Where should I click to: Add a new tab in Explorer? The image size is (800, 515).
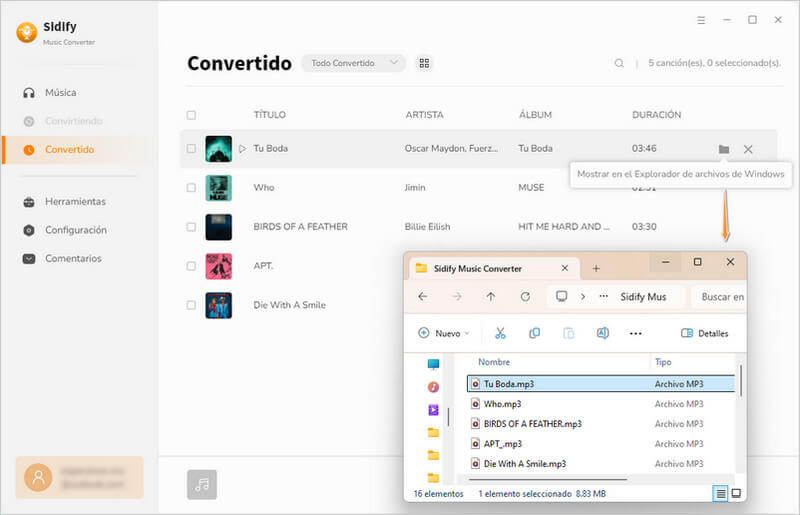596,268
